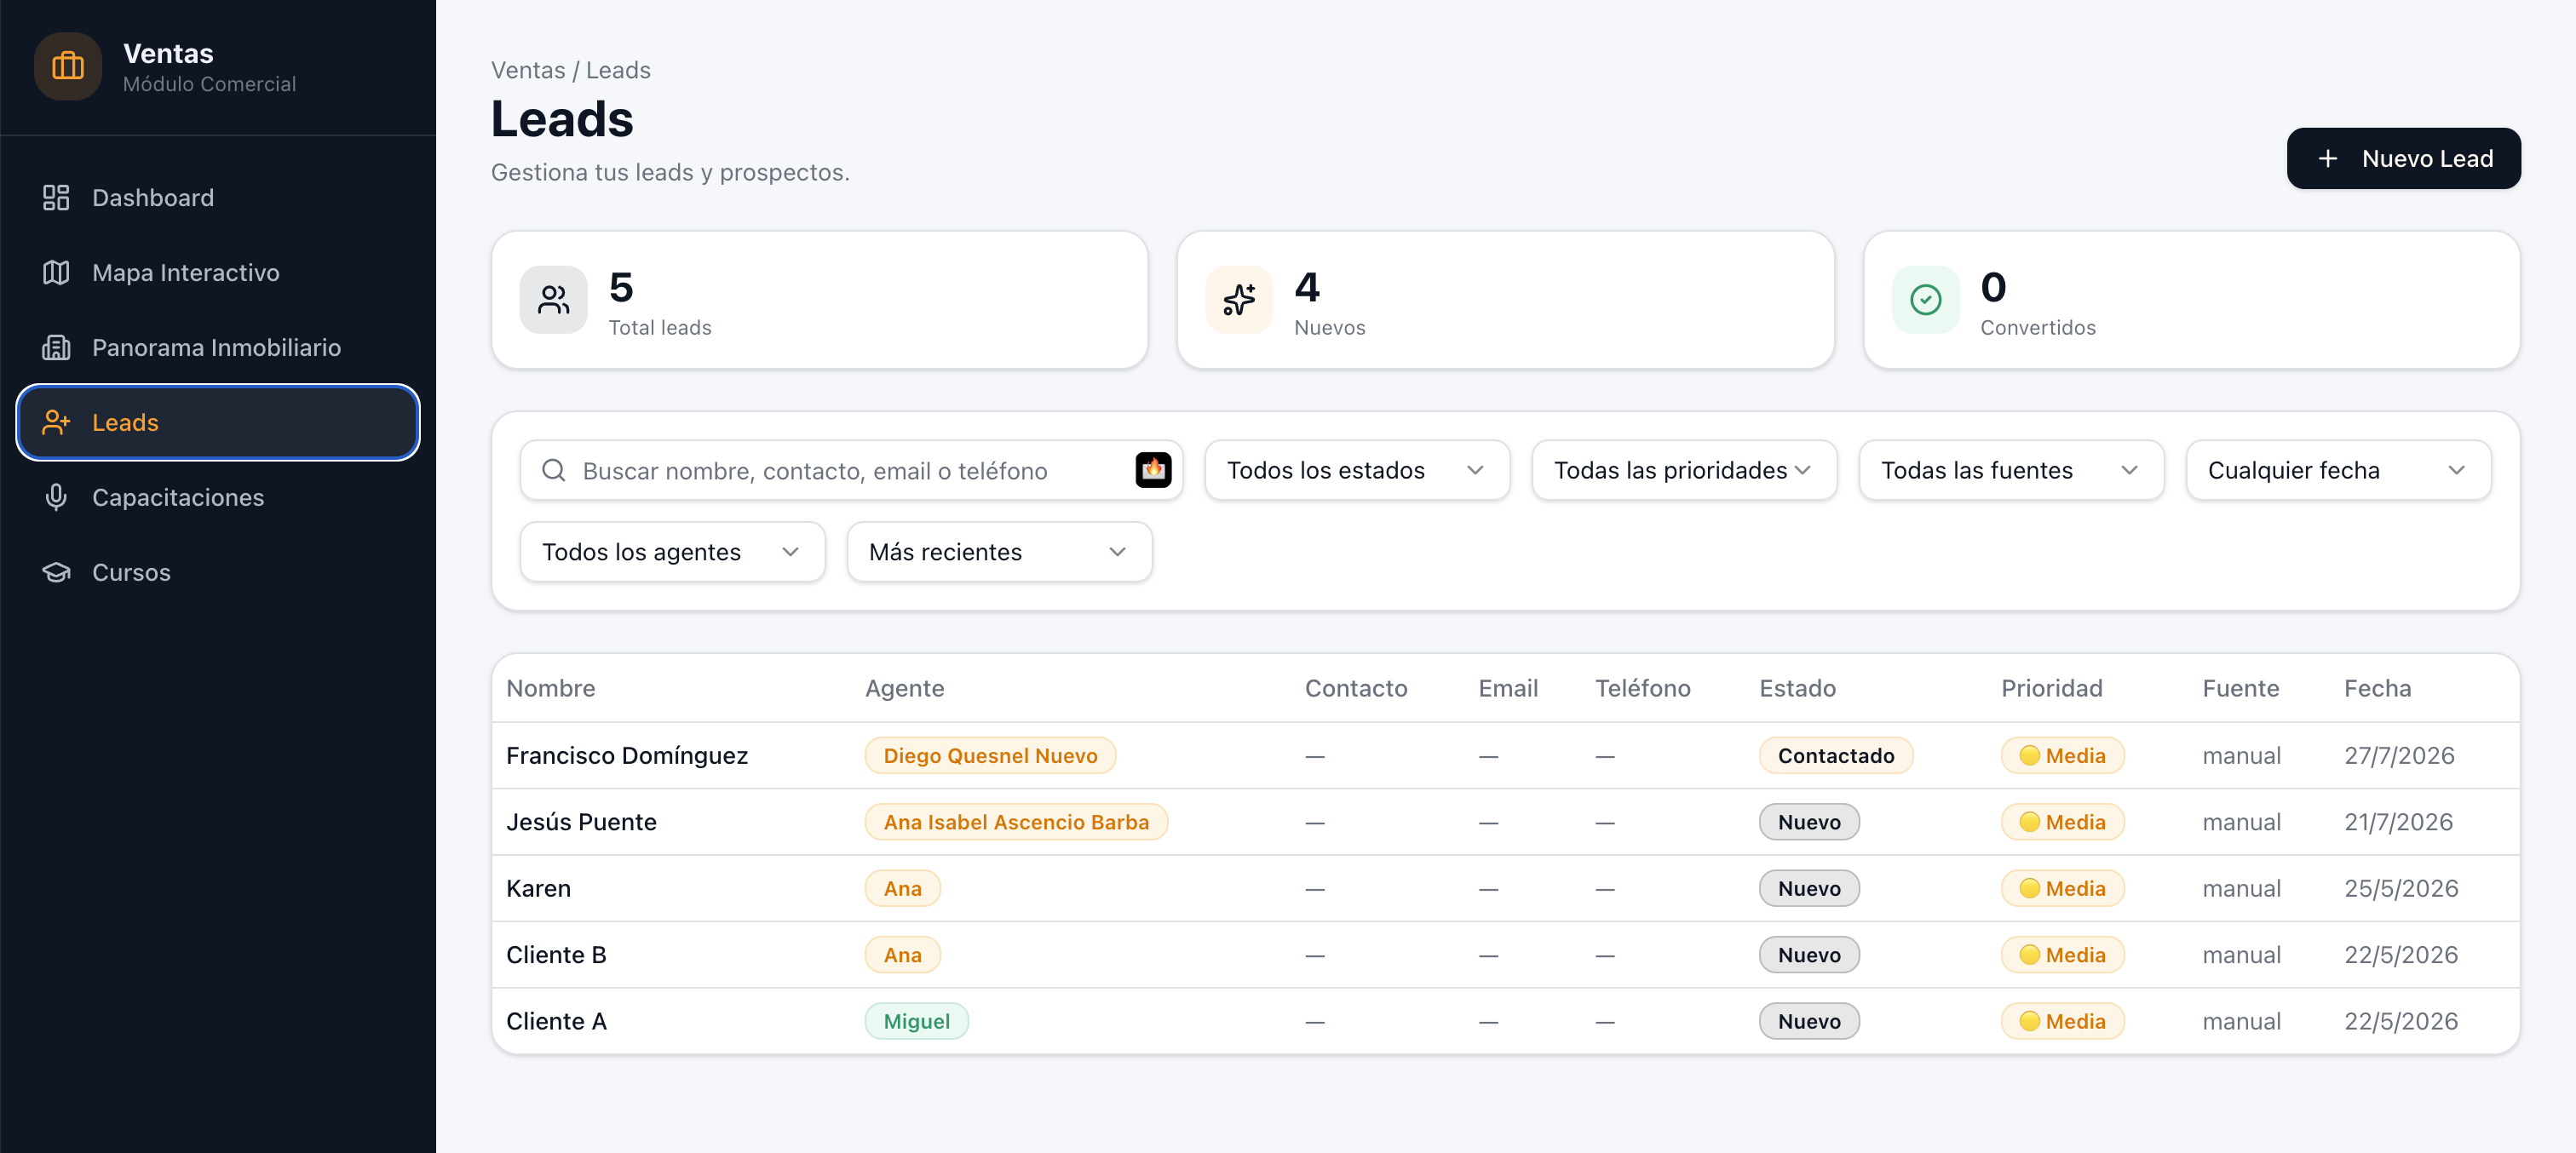Click the Panorama Inmobiliario building icon

pyautogui.click(x=56, y=348)
